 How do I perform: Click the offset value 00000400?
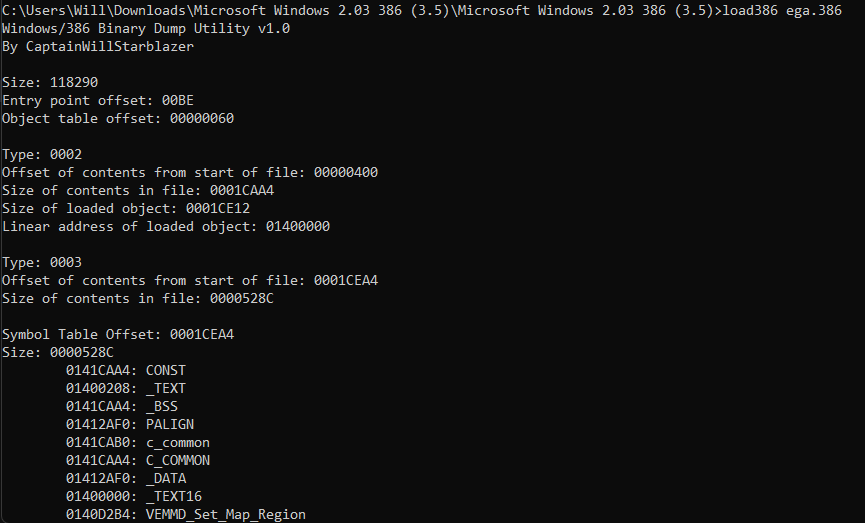click(345, 173)
